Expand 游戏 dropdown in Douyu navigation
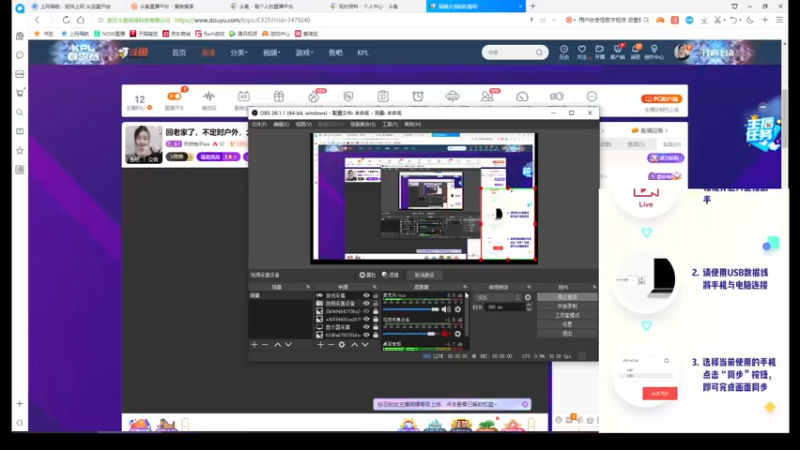 (x=304, y=53)
